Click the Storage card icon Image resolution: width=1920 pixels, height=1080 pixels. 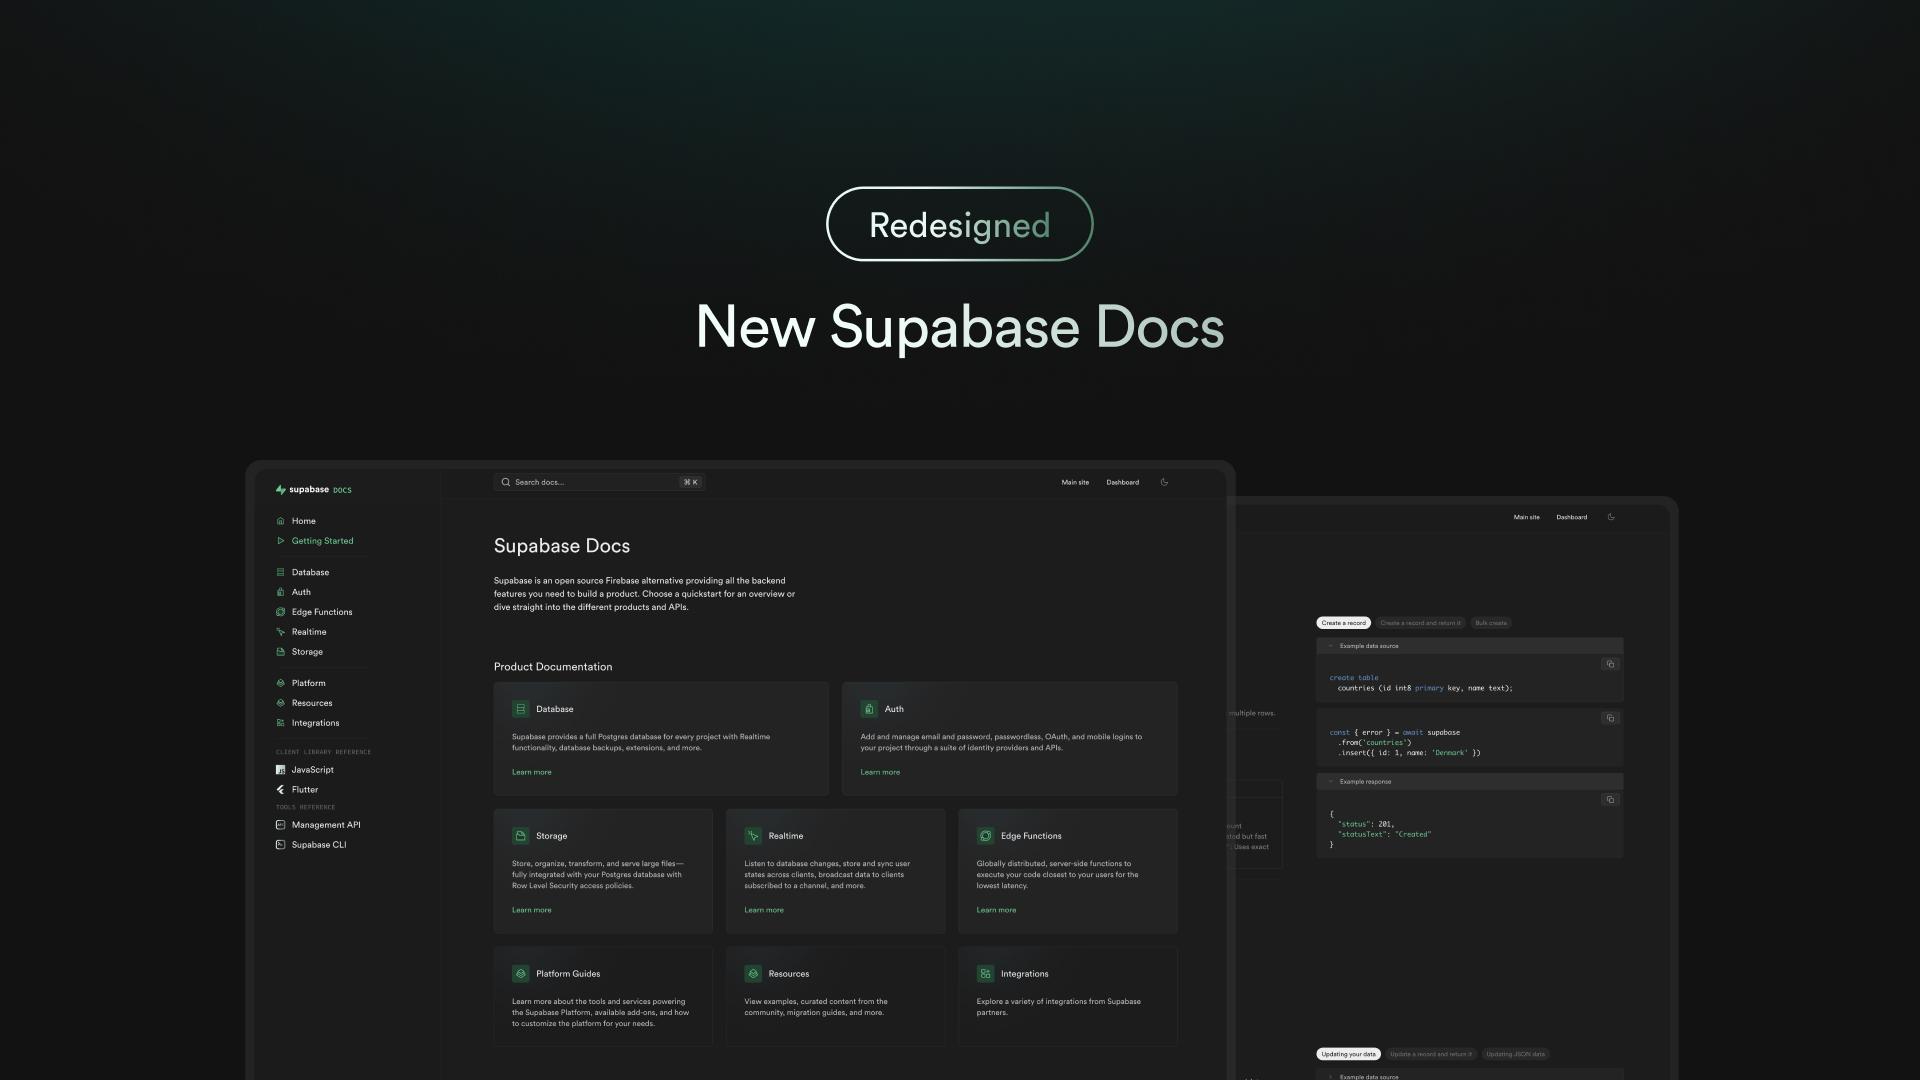(x=520, y=836)
